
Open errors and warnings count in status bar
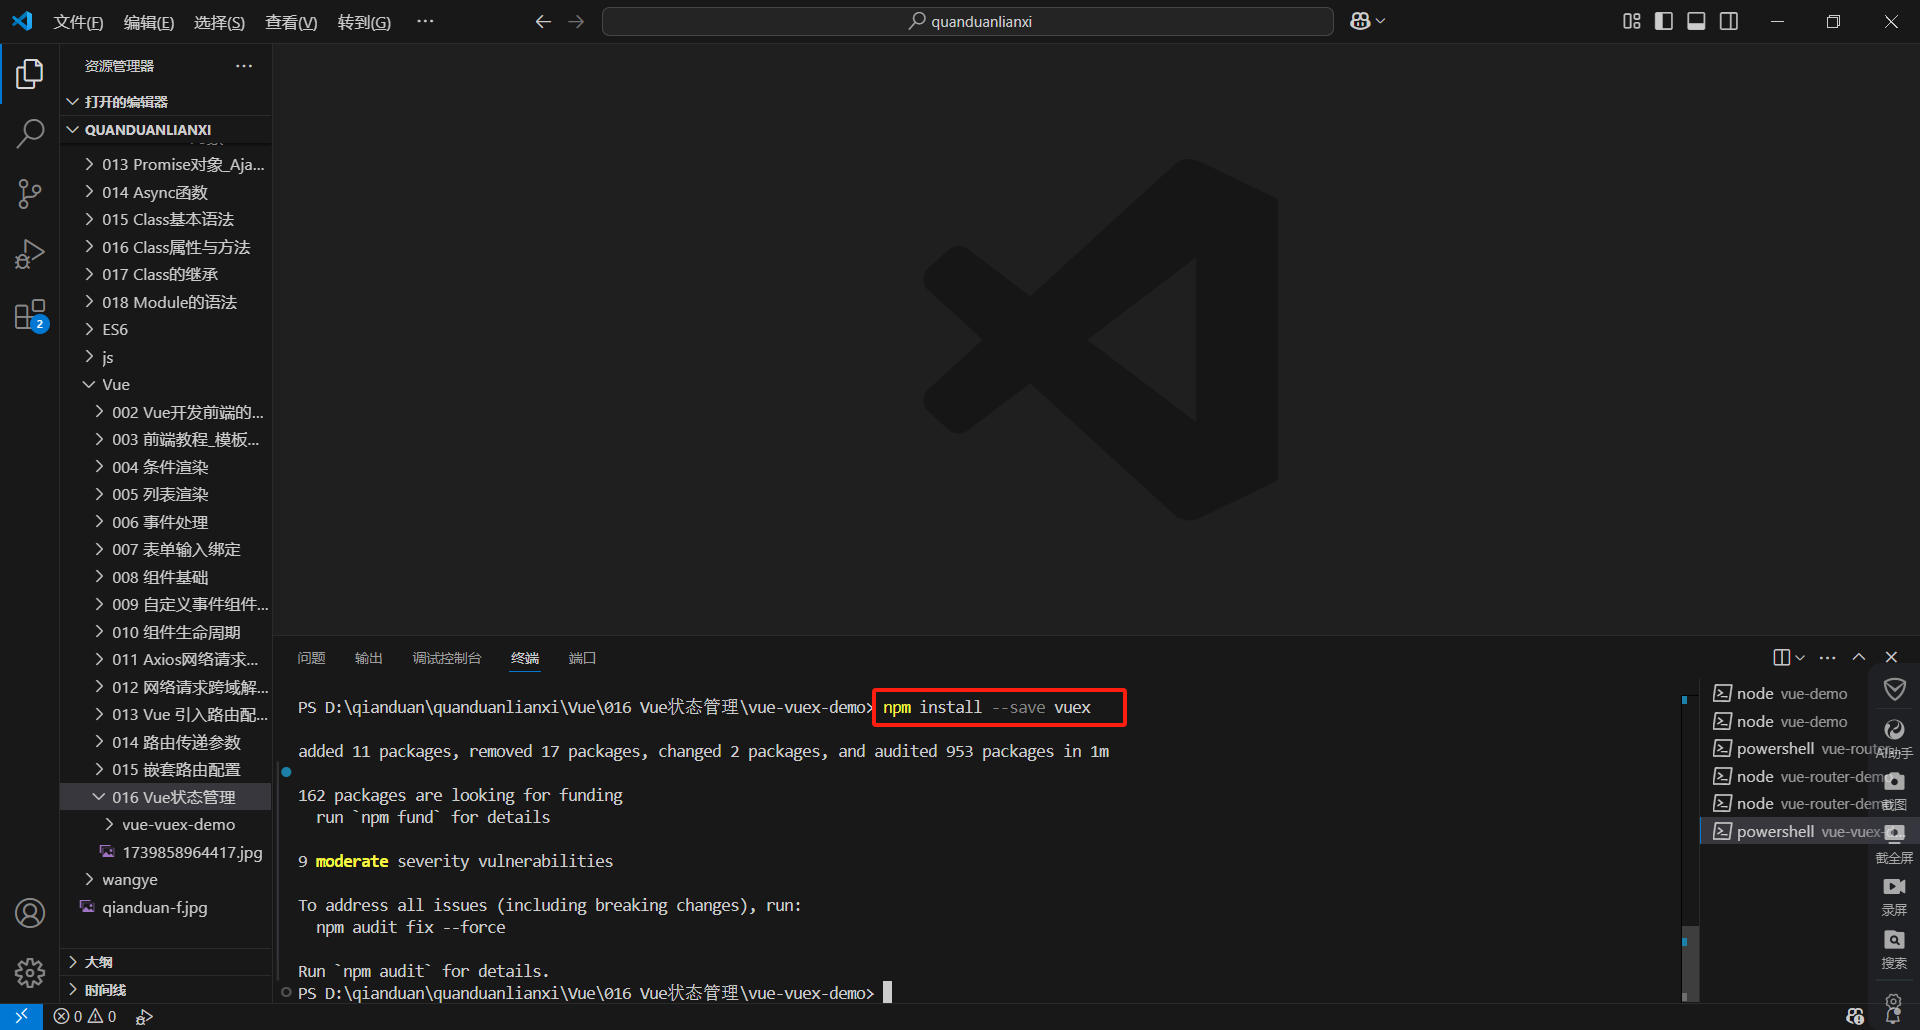[85, 1016]
